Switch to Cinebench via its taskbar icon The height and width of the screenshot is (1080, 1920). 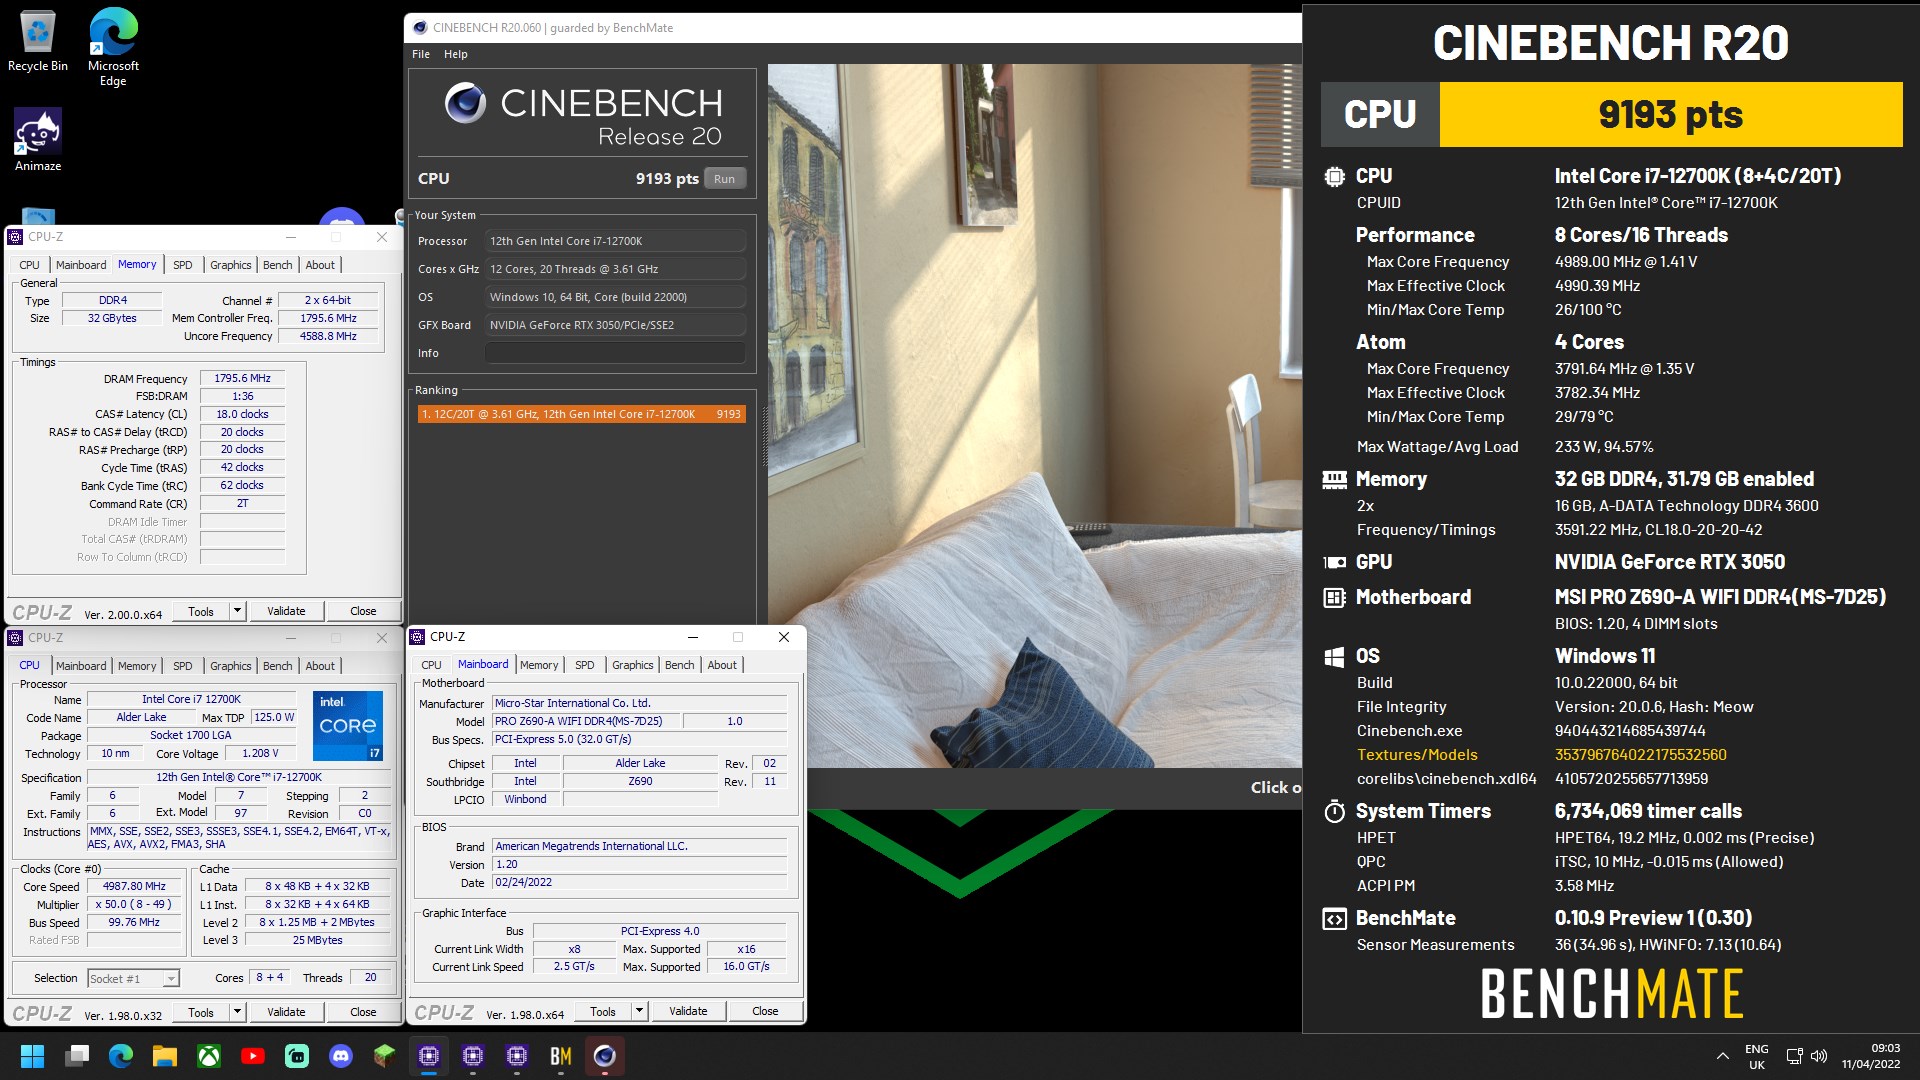click(x=605, y=1056)
